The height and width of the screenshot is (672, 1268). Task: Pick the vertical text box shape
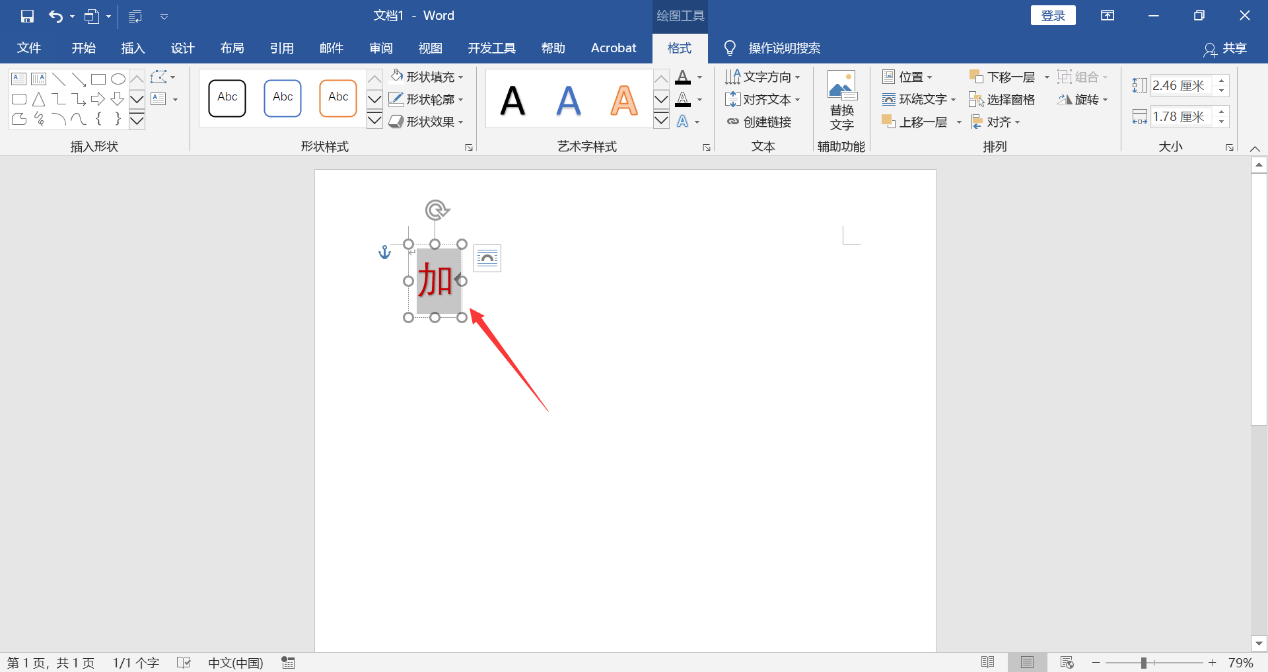point(38,79)
